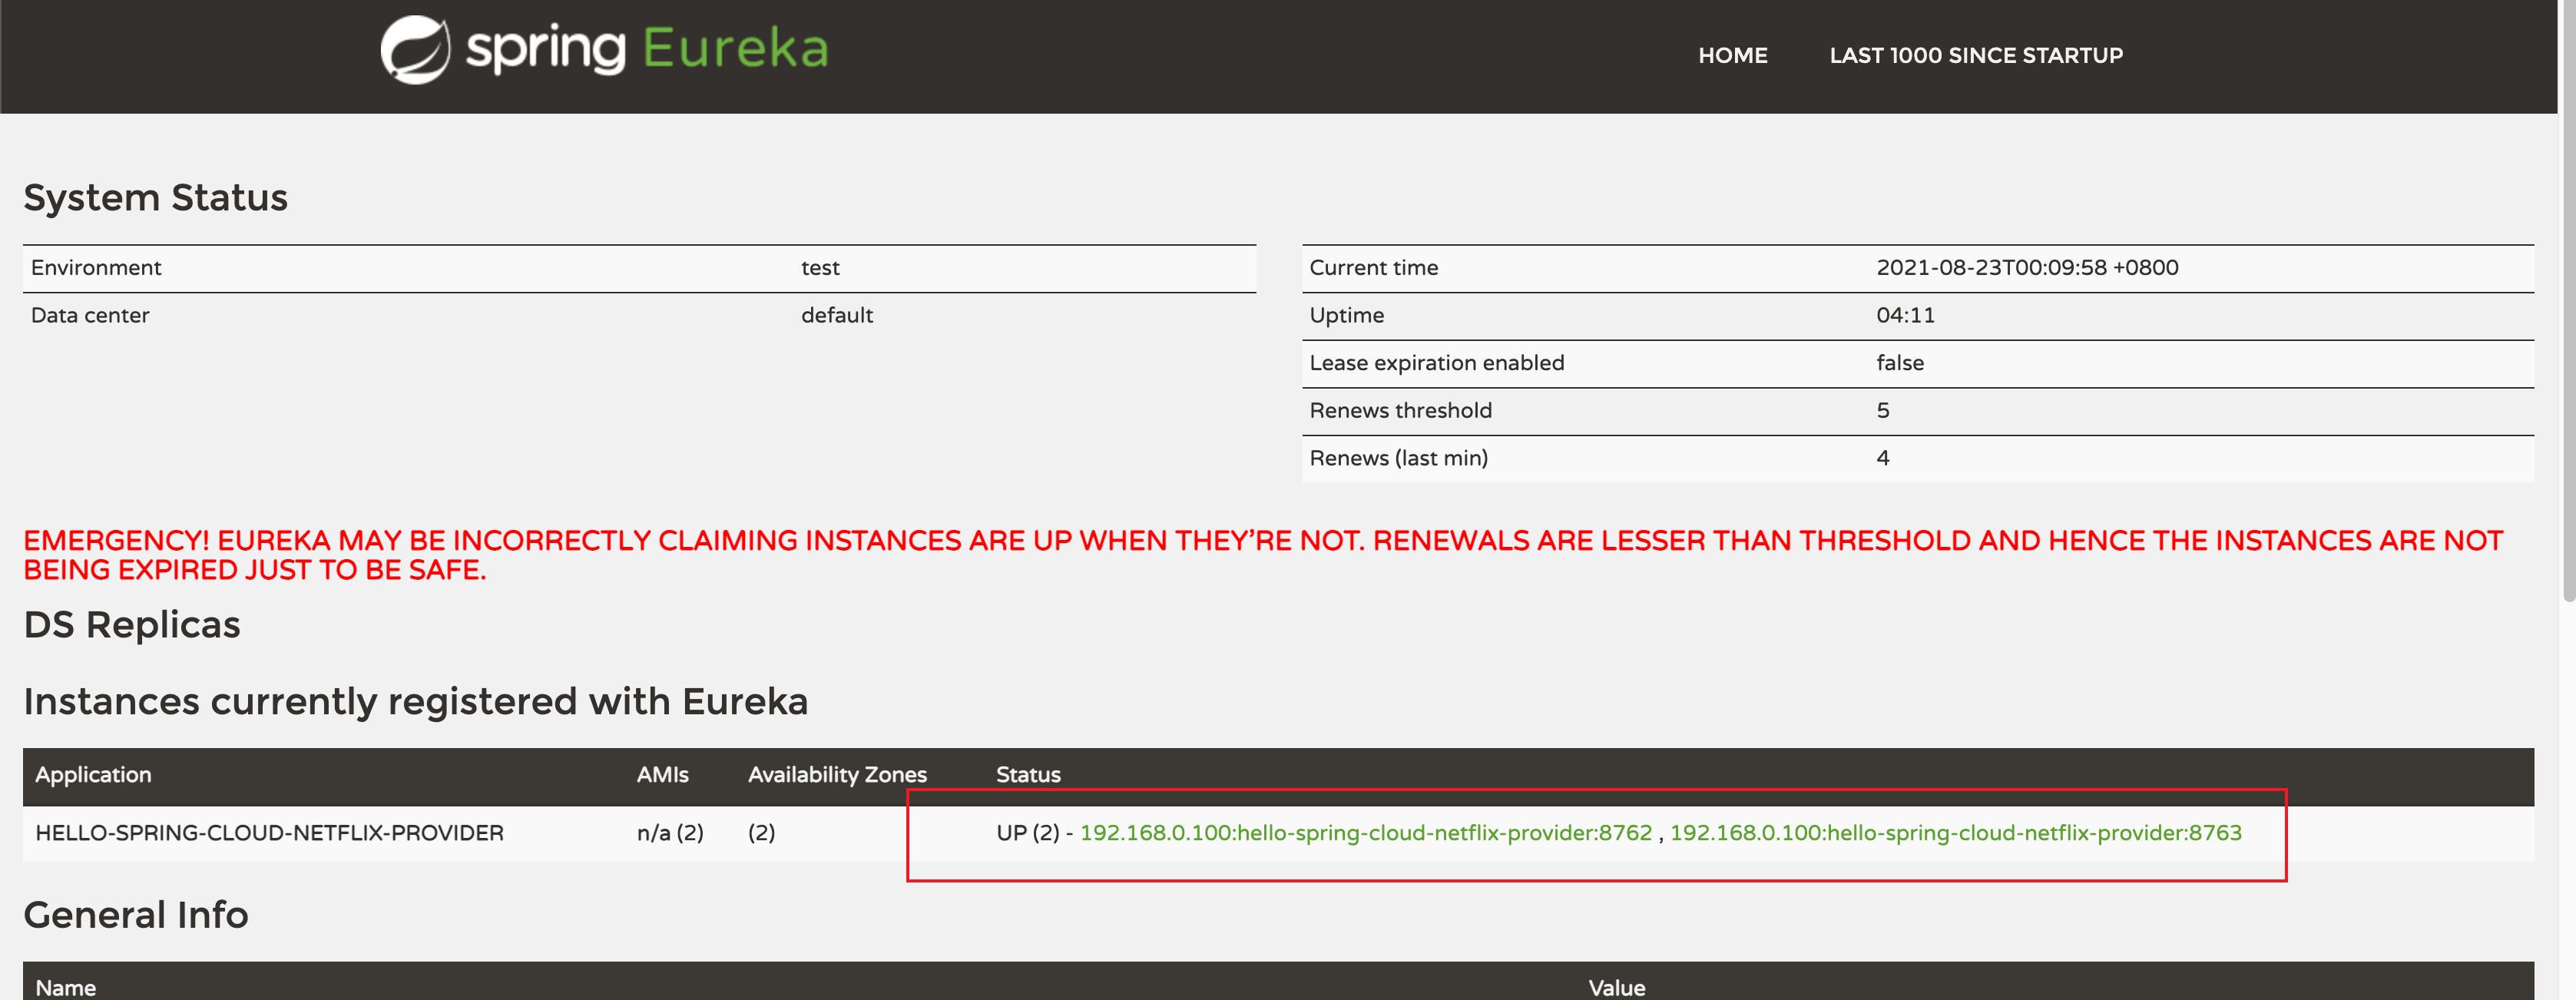Click the Lease expiration enabled value 'false'
Viewport: 2576px width, 1000px height.
pos(1899,363)
